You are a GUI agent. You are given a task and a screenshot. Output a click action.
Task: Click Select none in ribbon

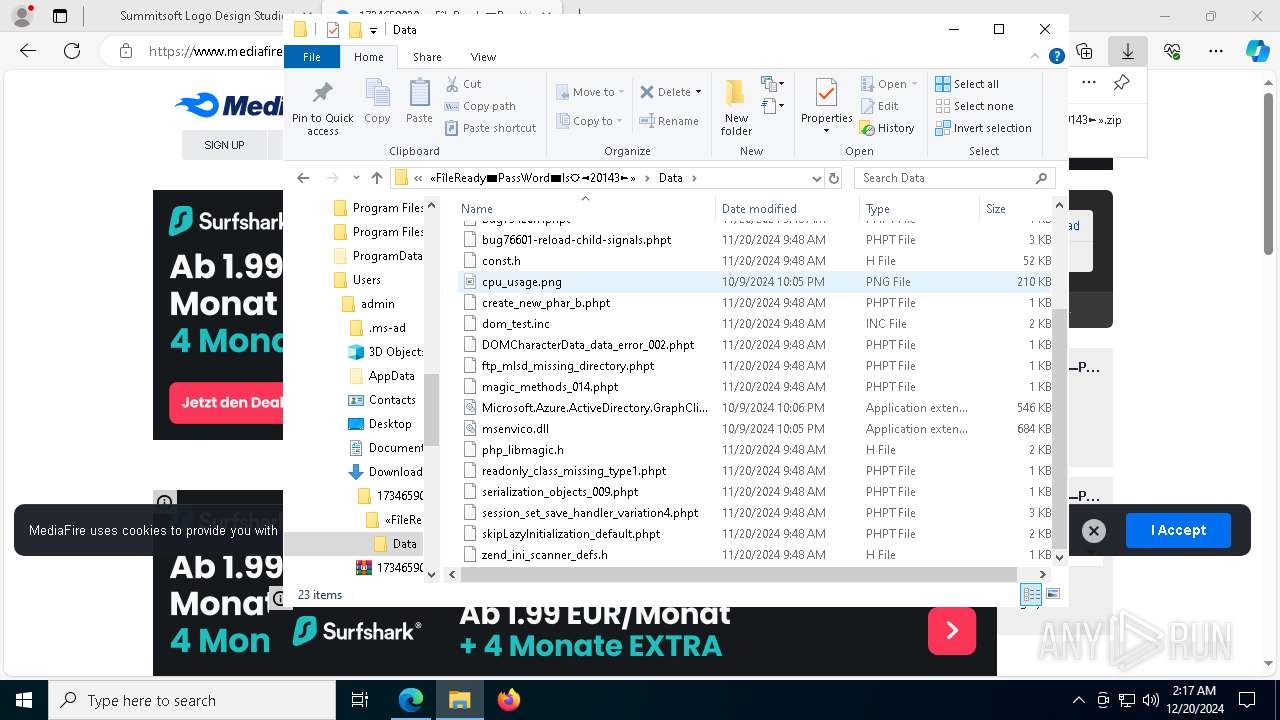pos(974,106)
